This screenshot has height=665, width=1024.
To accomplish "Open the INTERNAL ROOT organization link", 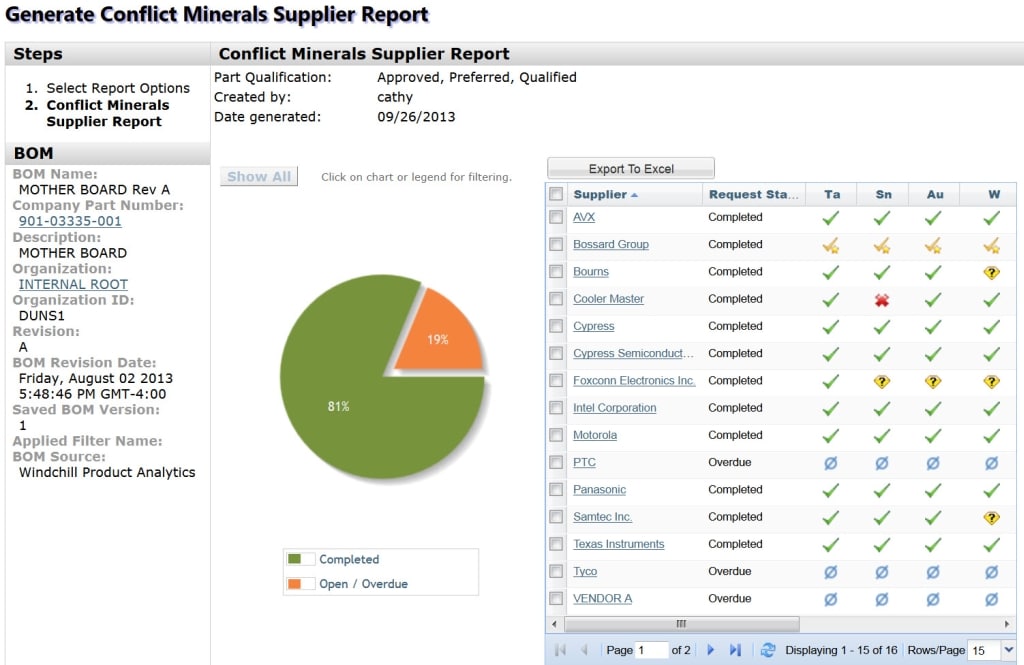I will point(73,284).
